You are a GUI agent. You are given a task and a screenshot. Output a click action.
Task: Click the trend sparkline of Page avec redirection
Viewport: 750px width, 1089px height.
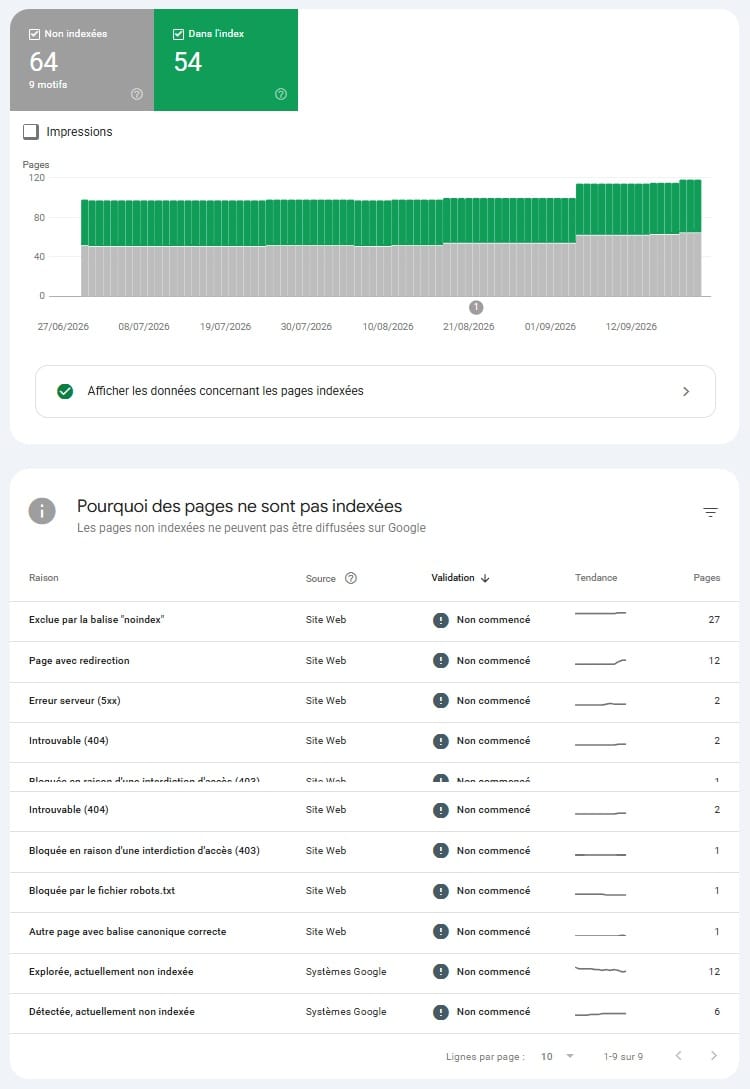point(600,662)
